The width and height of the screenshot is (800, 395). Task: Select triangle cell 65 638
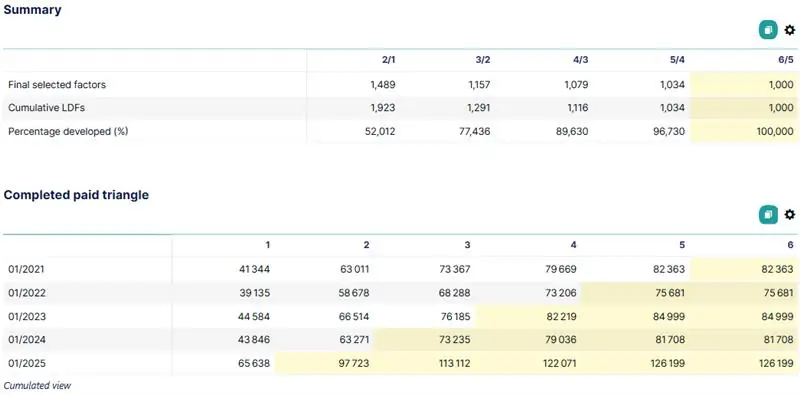[255, 363]
